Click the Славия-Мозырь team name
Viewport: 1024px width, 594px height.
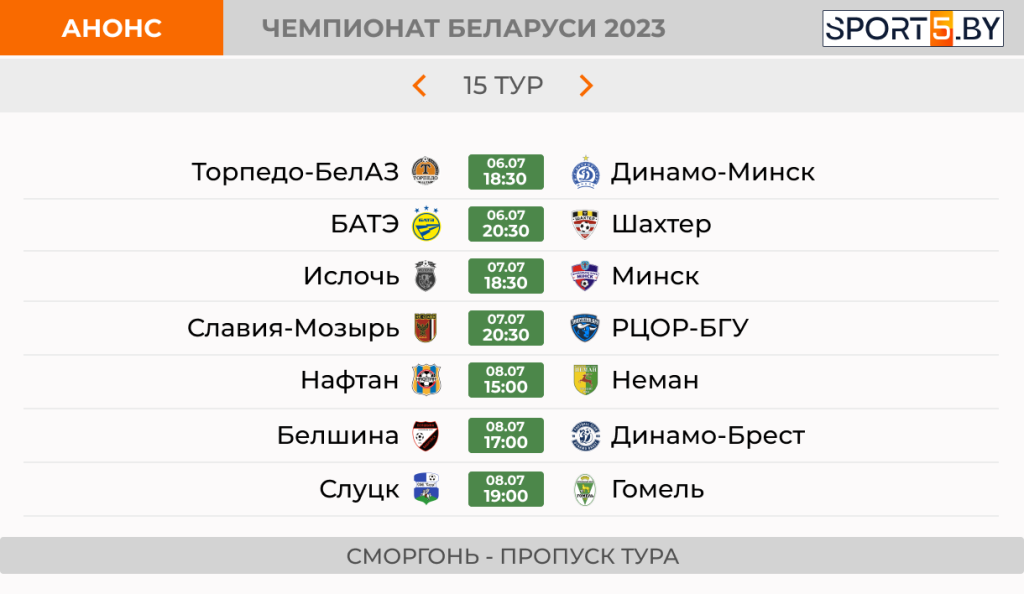click(x=293, y=328)
